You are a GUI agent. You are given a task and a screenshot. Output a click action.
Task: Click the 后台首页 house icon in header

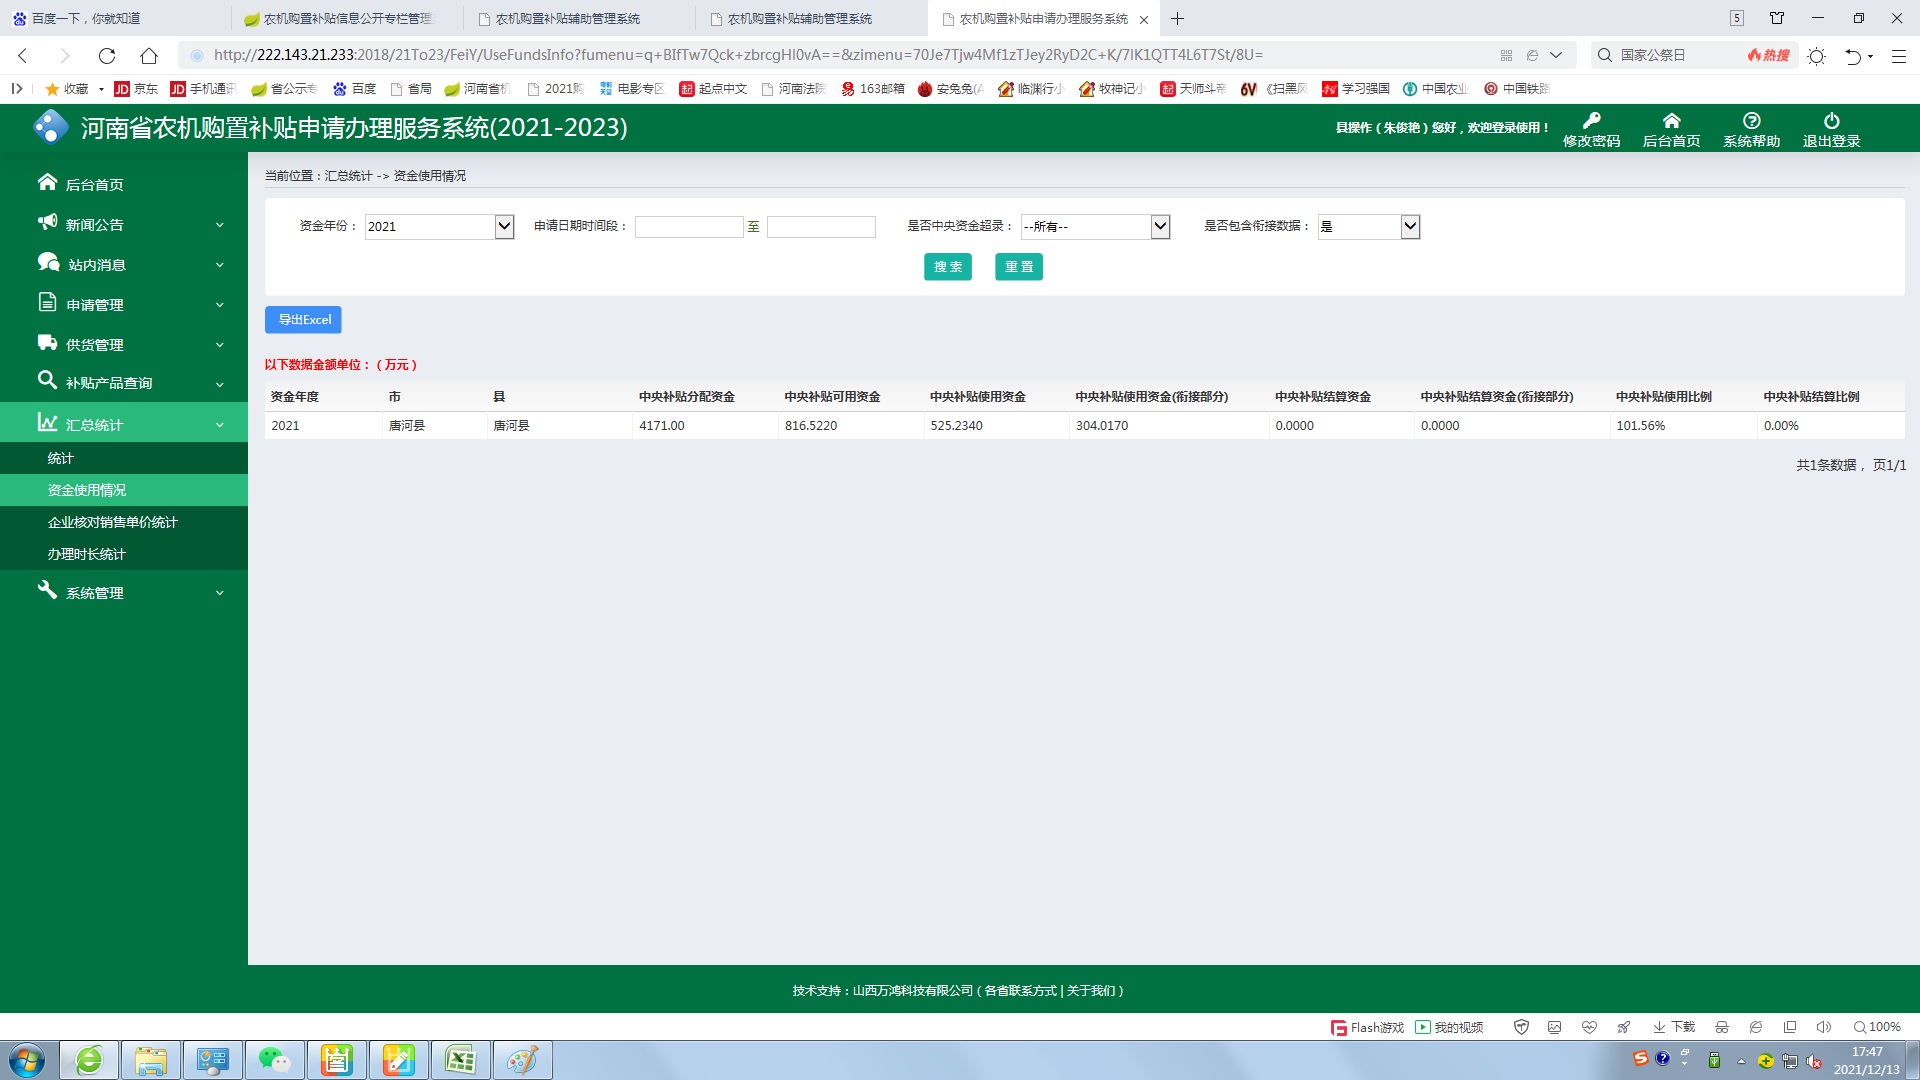[1671, 121]
